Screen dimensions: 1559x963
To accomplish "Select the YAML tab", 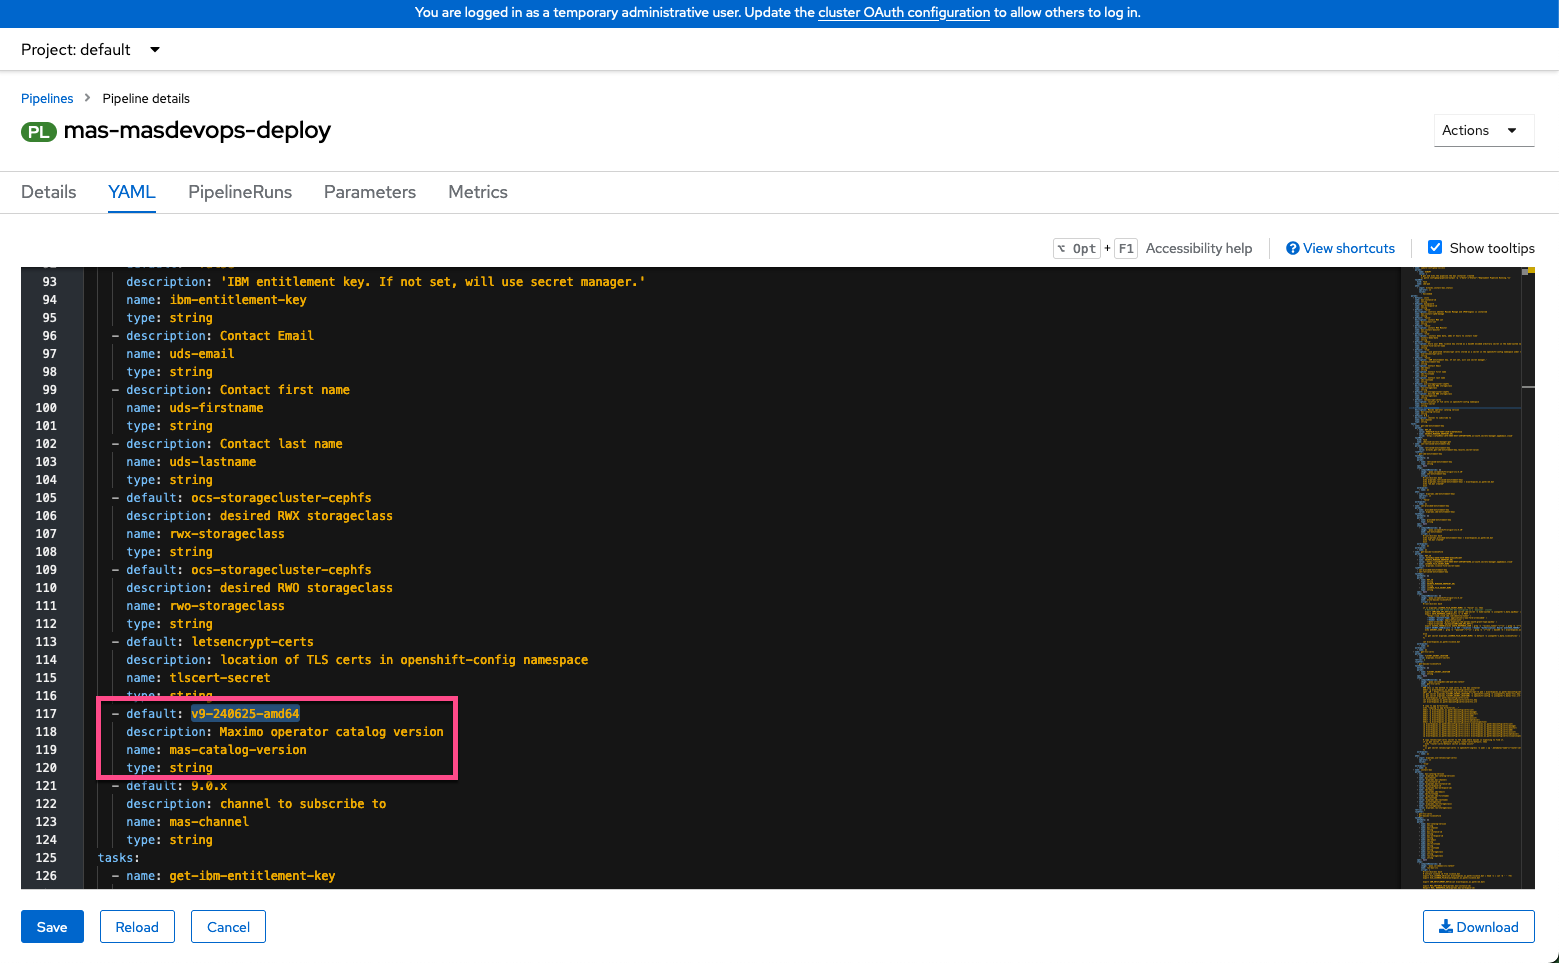I will coord(132,192).
